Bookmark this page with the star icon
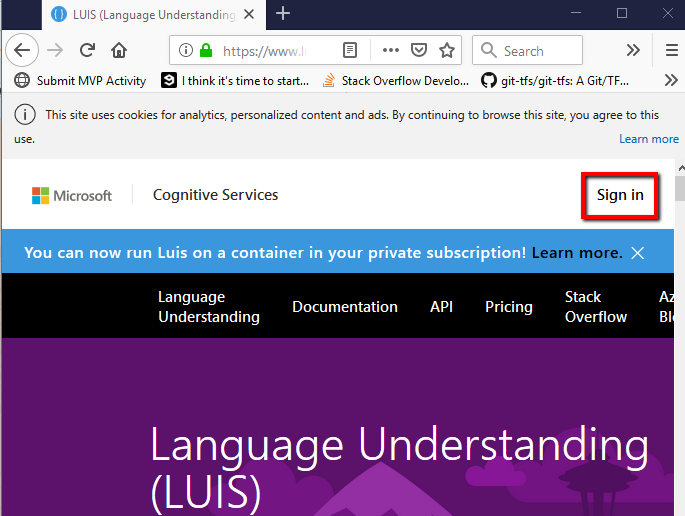This screenshot has height=516, width=685. click(x=447, y=50)
